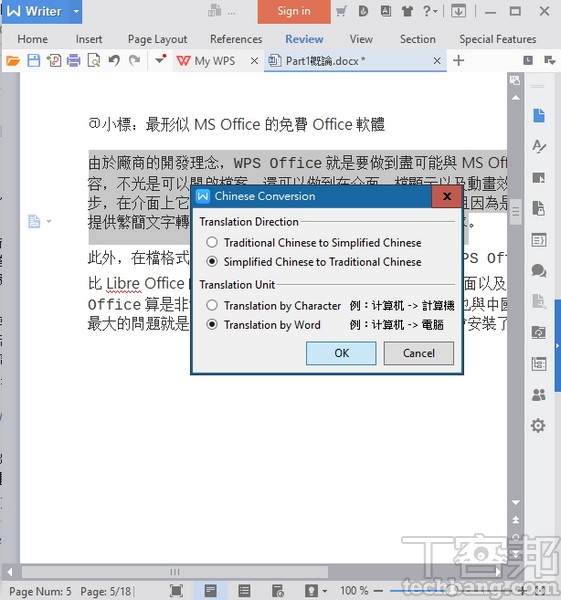The image size is (561, 600).
Task: Open Print Preview icon
Action: click(x=94, y=60)
